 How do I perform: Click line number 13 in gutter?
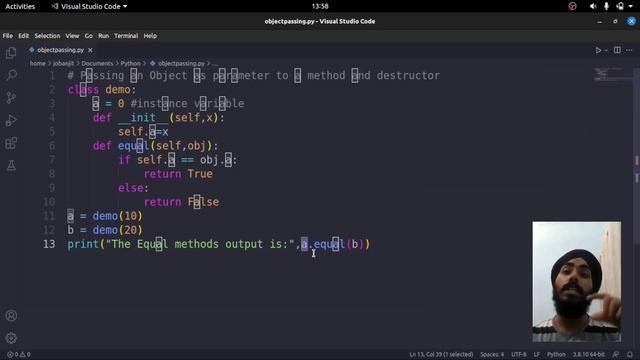pyautogui.click(x=49, y=244)
